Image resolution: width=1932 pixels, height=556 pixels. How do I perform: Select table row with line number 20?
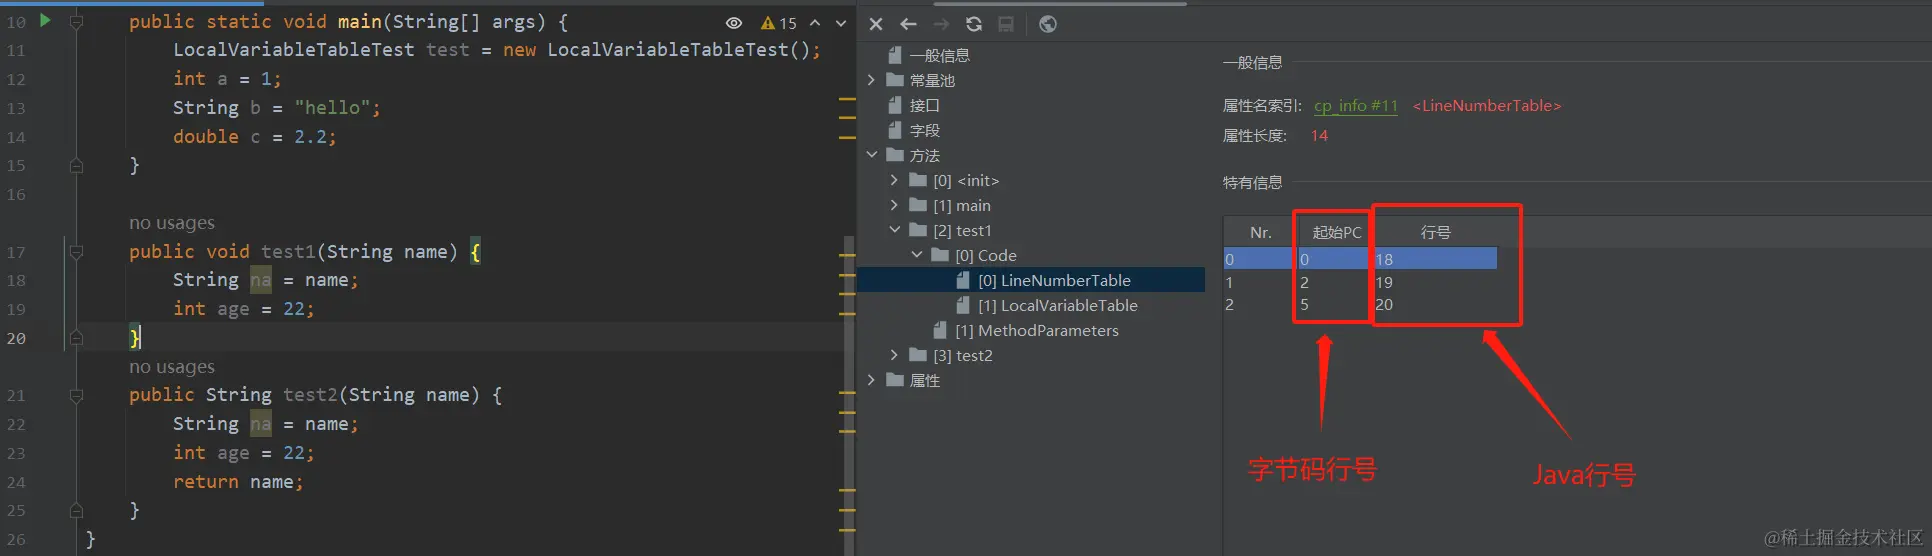point(1360,304)
